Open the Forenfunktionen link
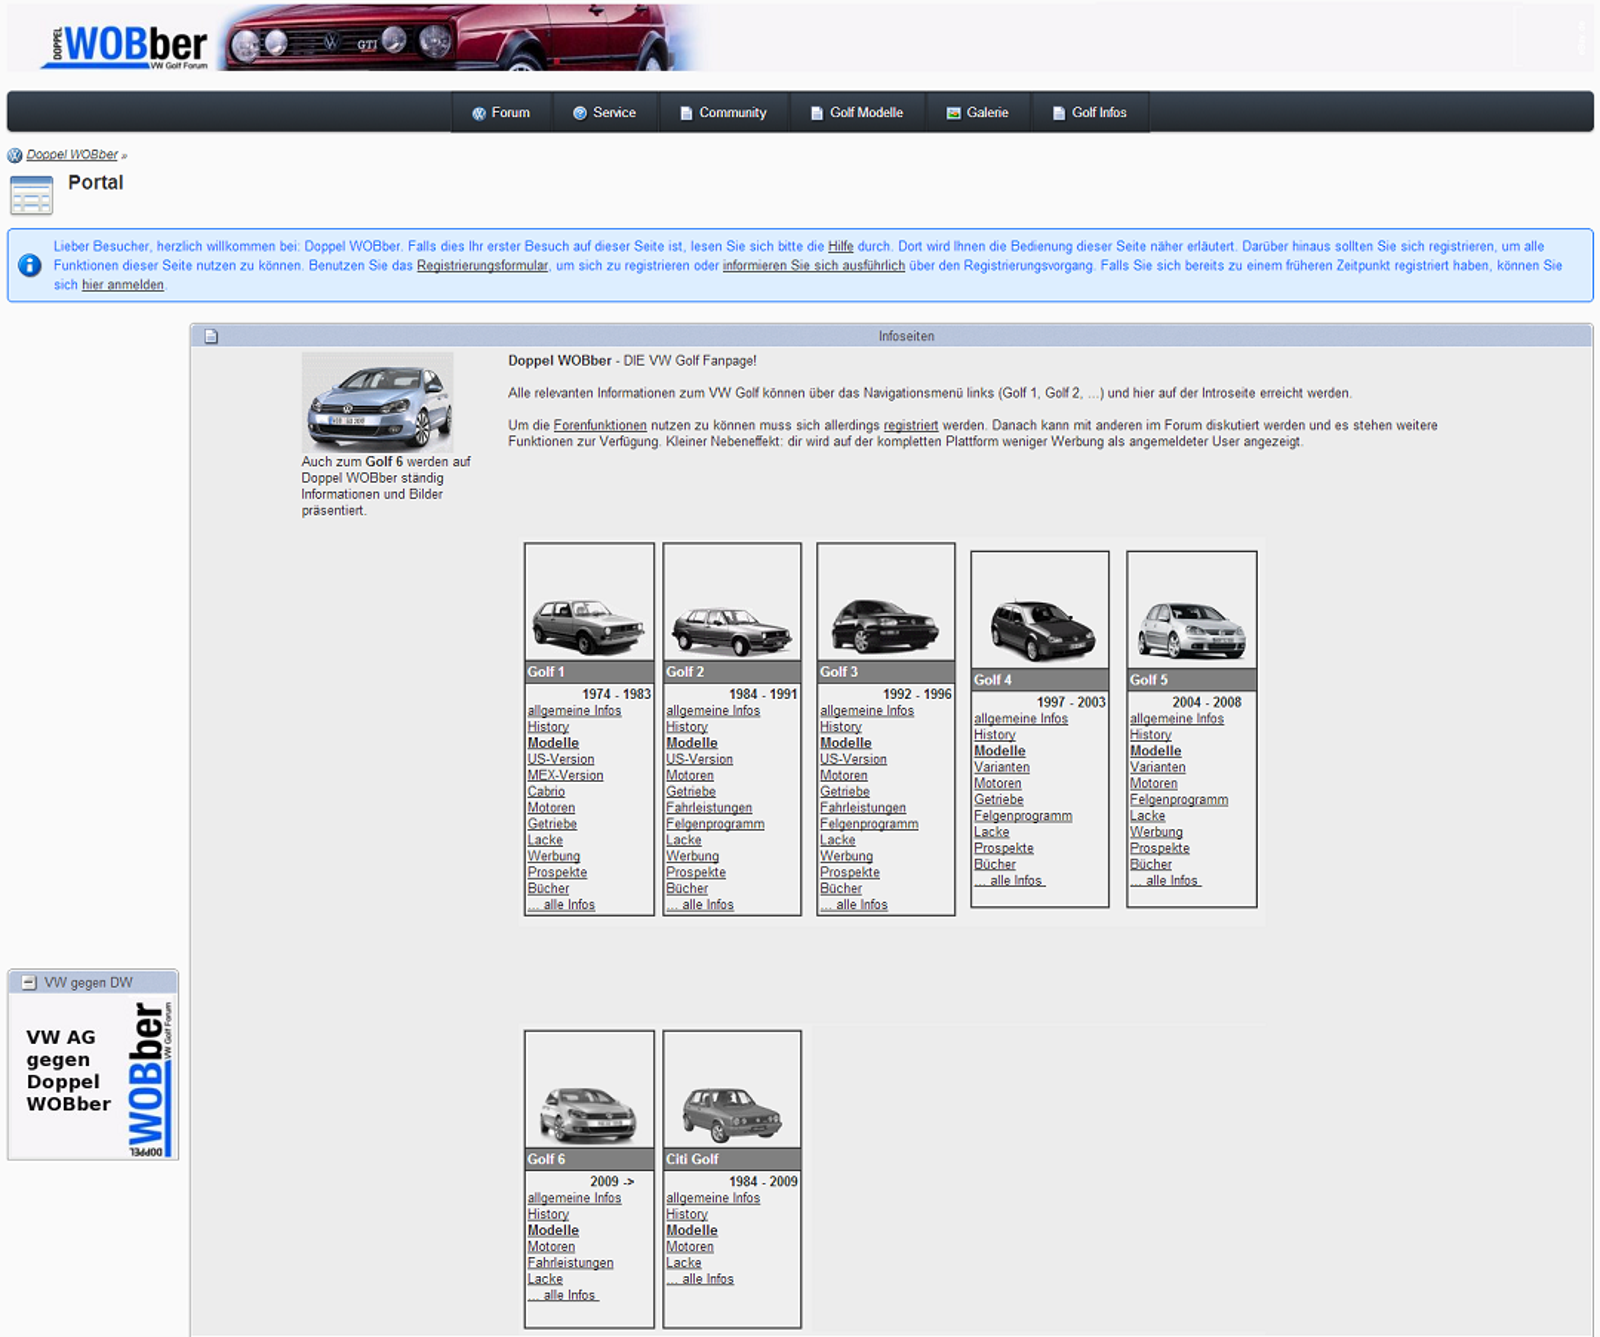The image size is (1600, 1337). [x=600, y=425]
